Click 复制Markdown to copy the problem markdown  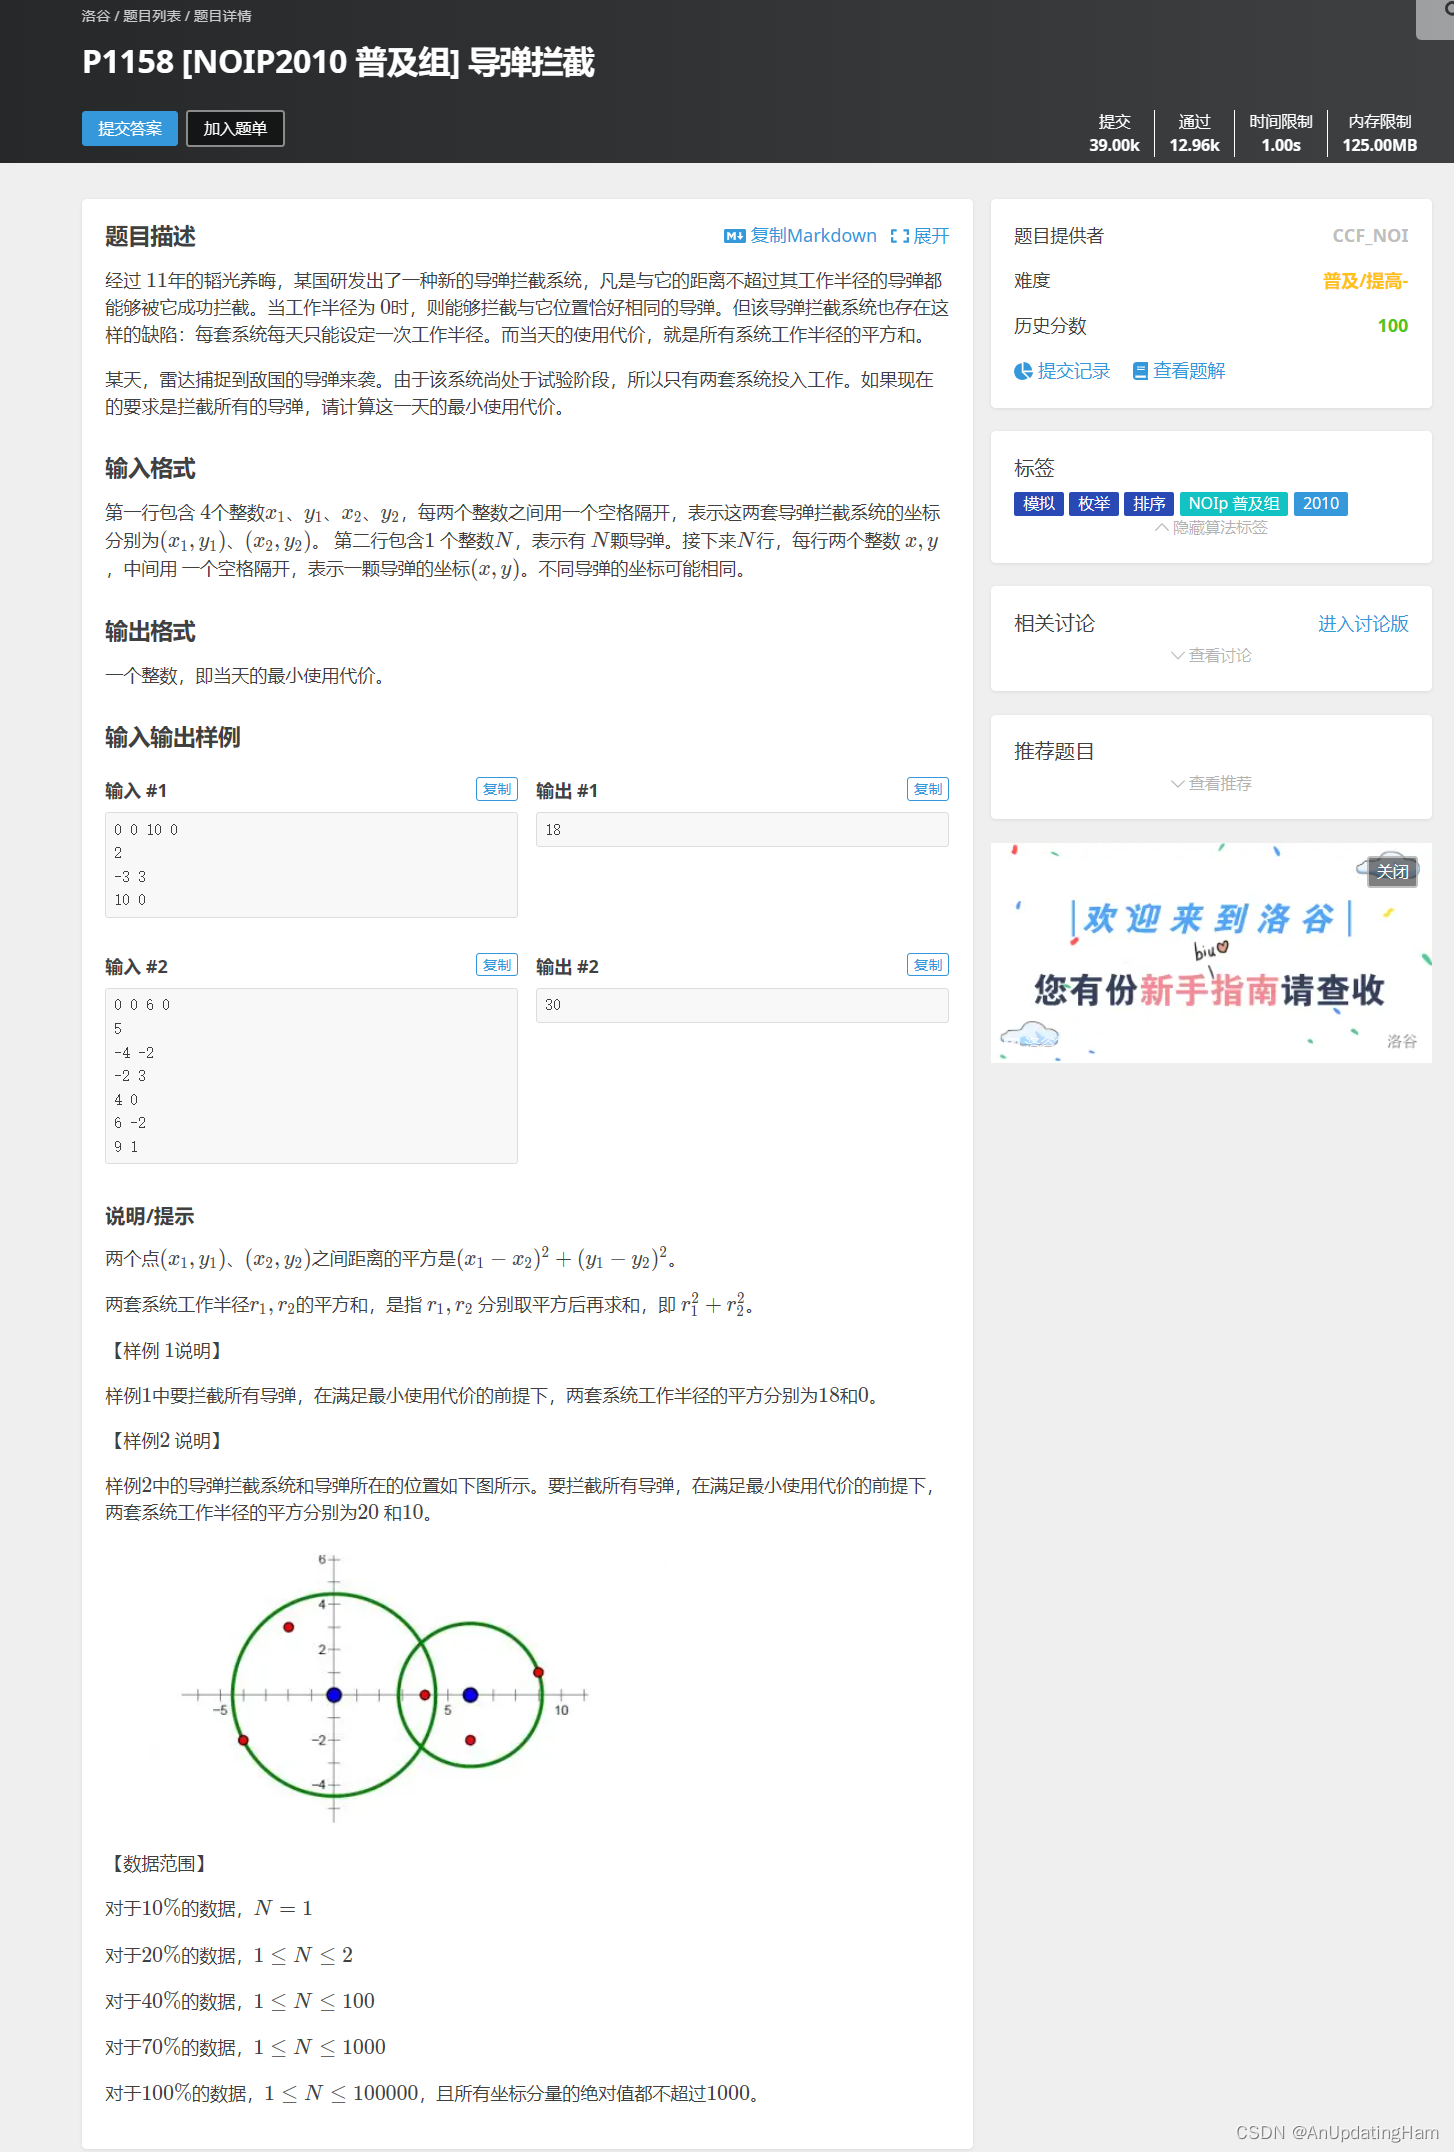[813, 236]
